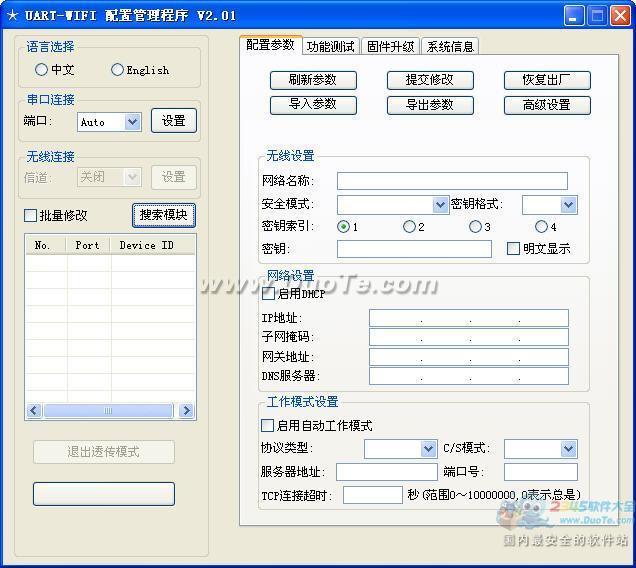
Task: Select 密钥索引 radio option 3
Action: click(475, 226)
